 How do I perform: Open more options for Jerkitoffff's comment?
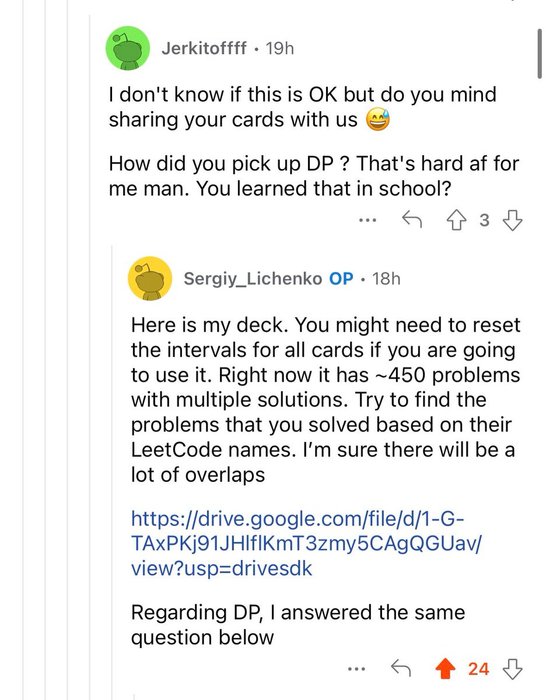pos(368,220)
